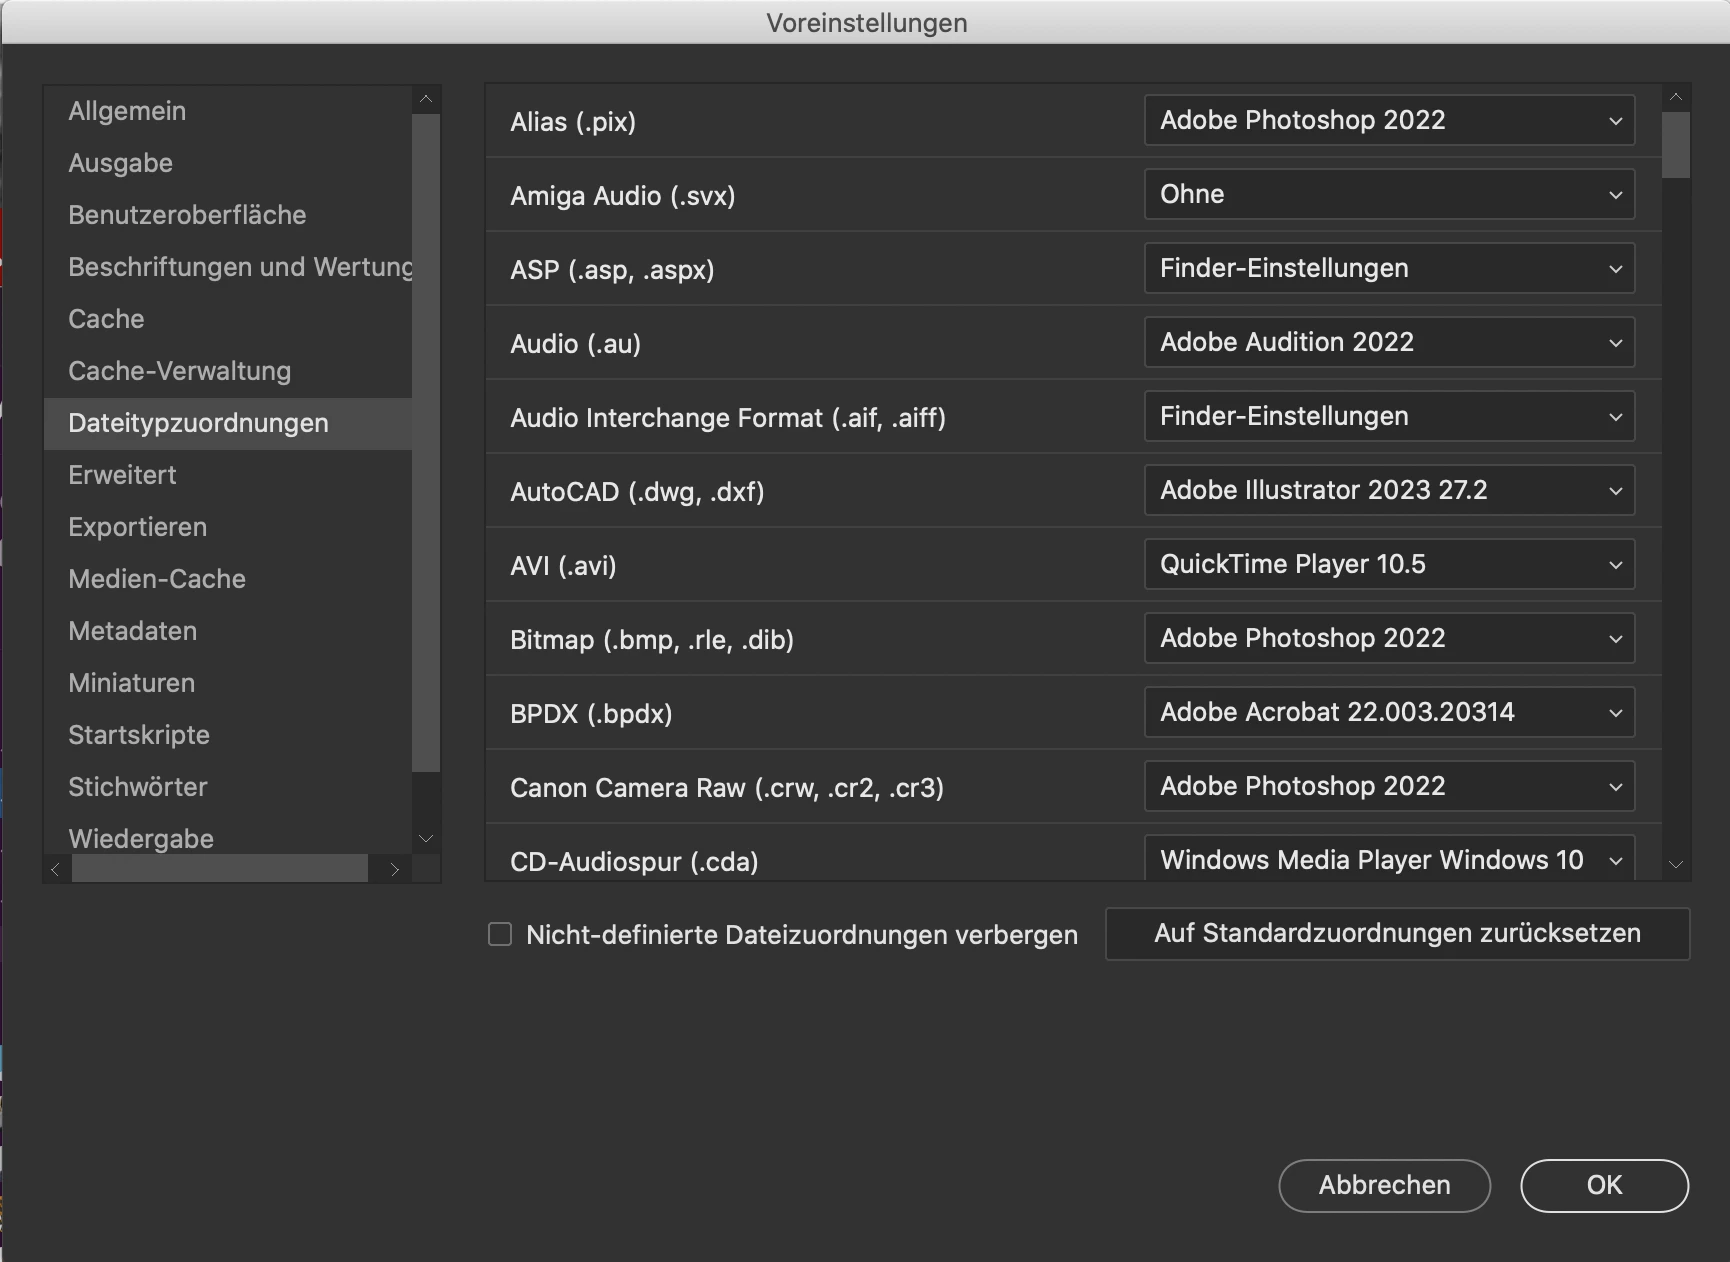Open Startskripte settings
Screen dimensions: 1730x1262
tap(228, 735)
